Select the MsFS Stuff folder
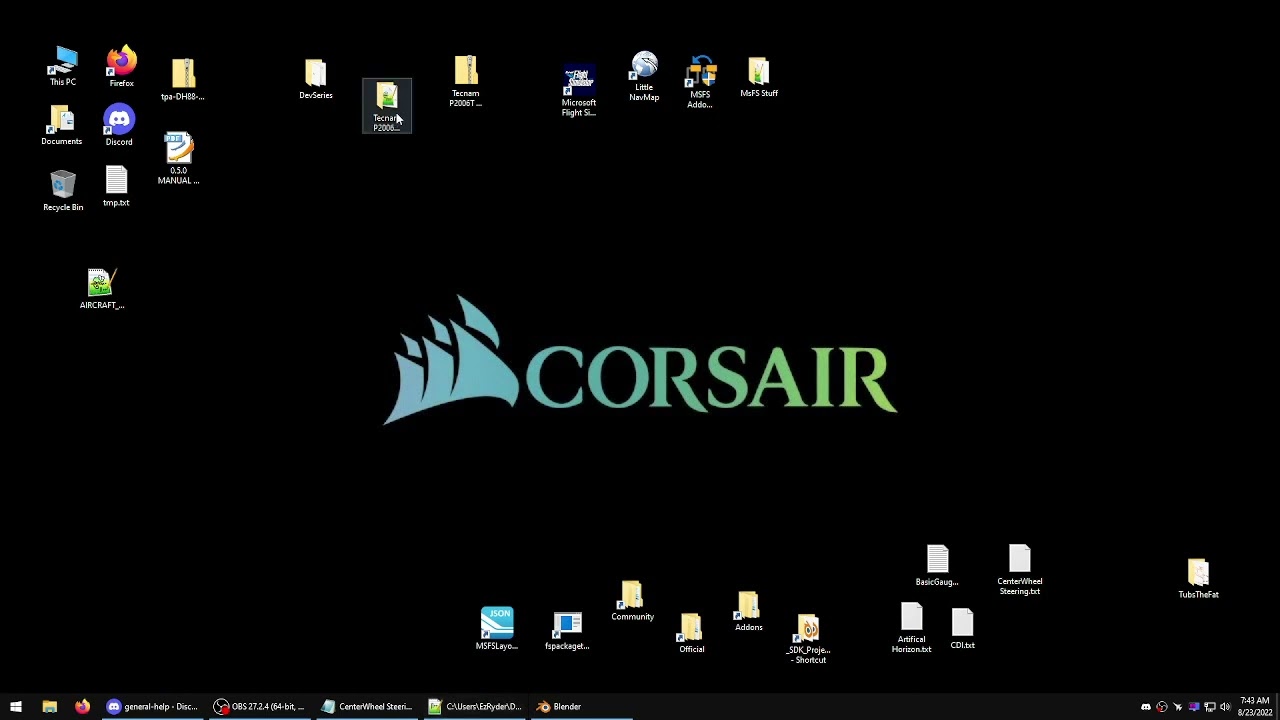 758,78
